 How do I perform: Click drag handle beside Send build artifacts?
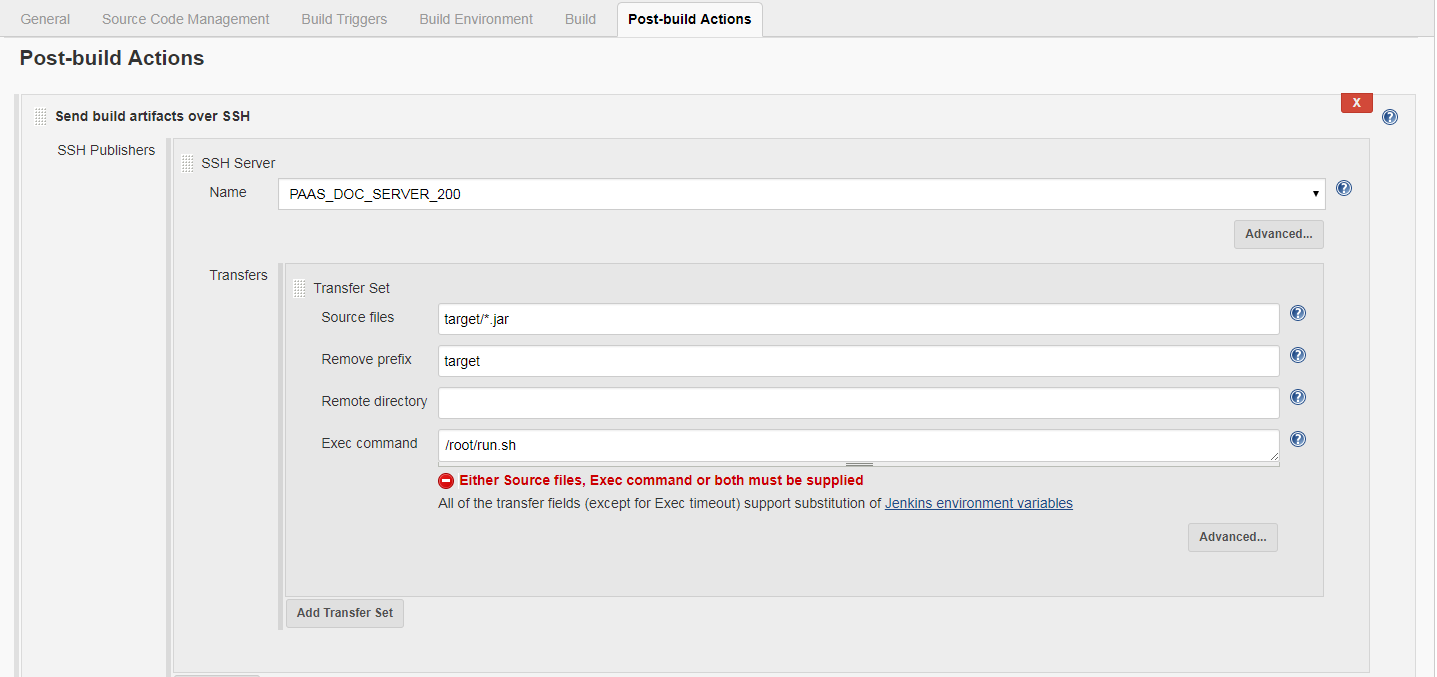tap(41, 117)
